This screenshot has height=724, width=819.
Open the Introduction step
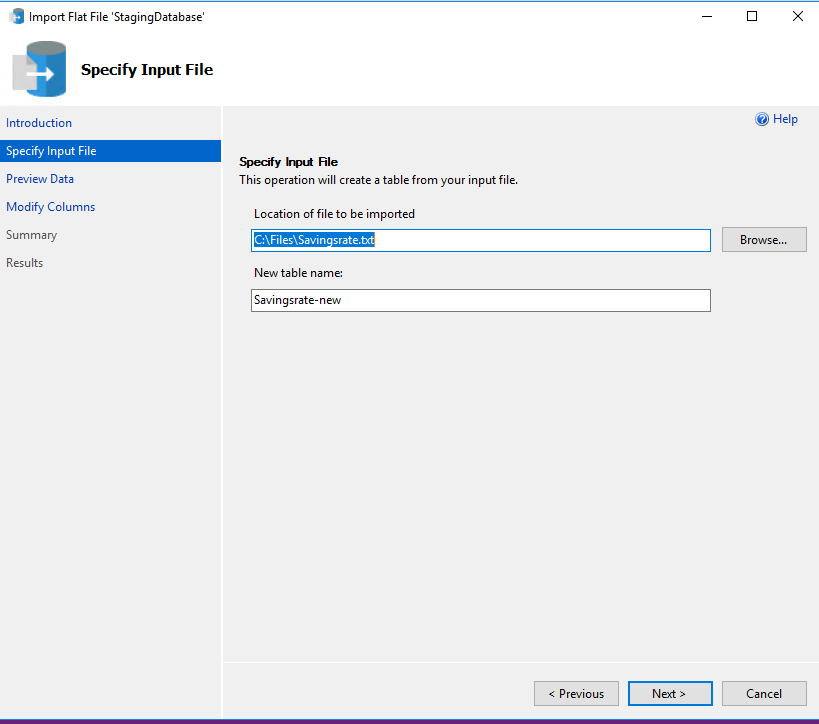[x=39, y=123]
